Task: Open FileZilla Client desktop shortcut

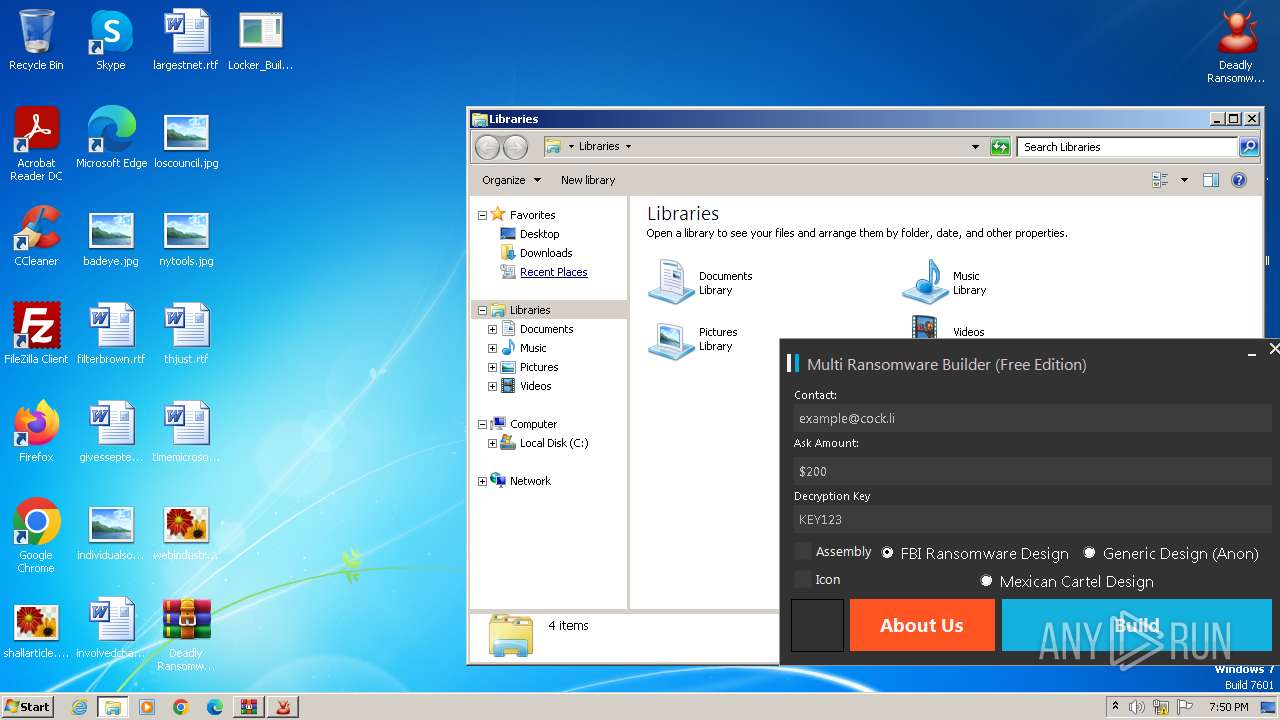Action: click(36, 334)
